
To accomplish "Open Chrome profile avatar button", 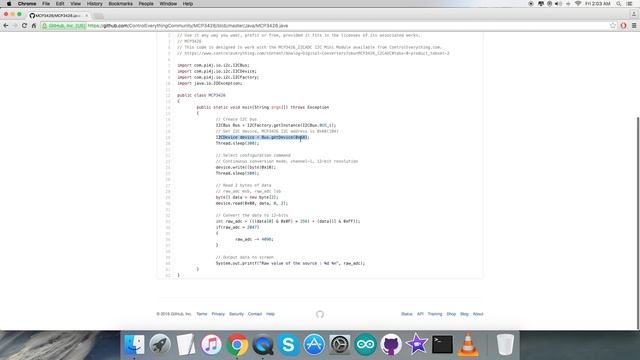I will [x=634, y=14].
